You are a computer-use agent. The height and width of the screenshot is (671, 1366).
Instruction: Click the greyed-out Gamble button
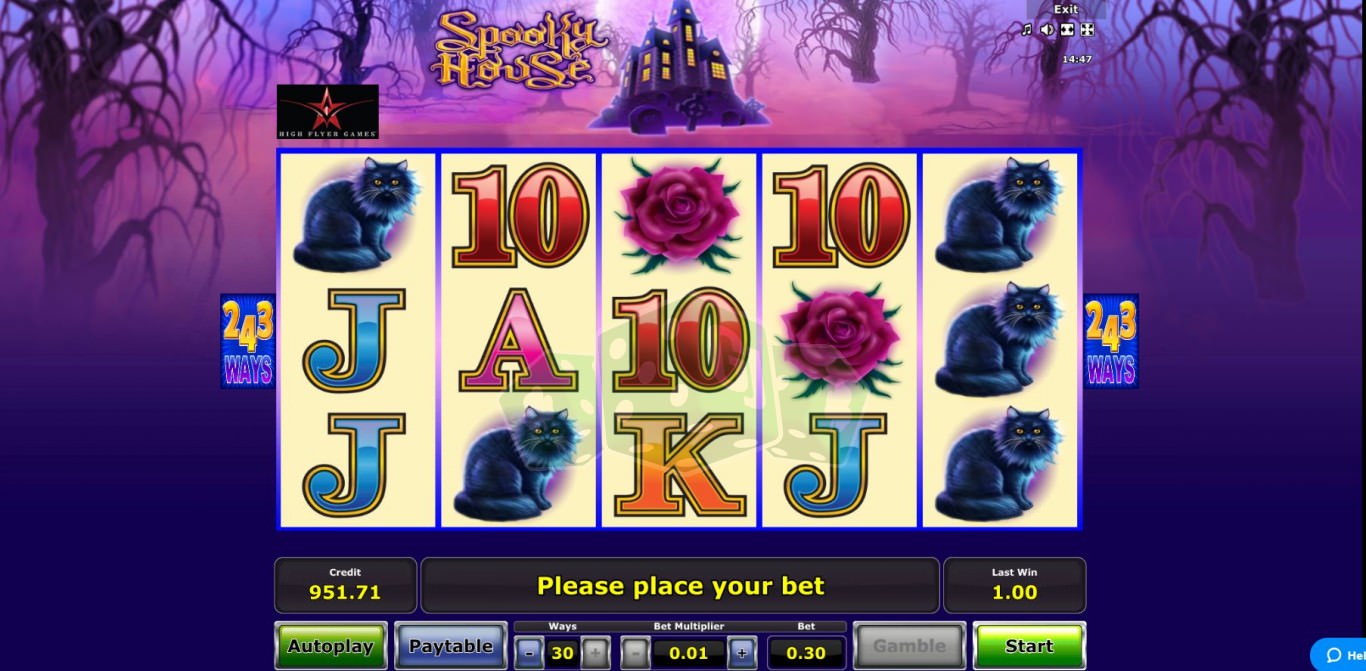pos(909,646)
